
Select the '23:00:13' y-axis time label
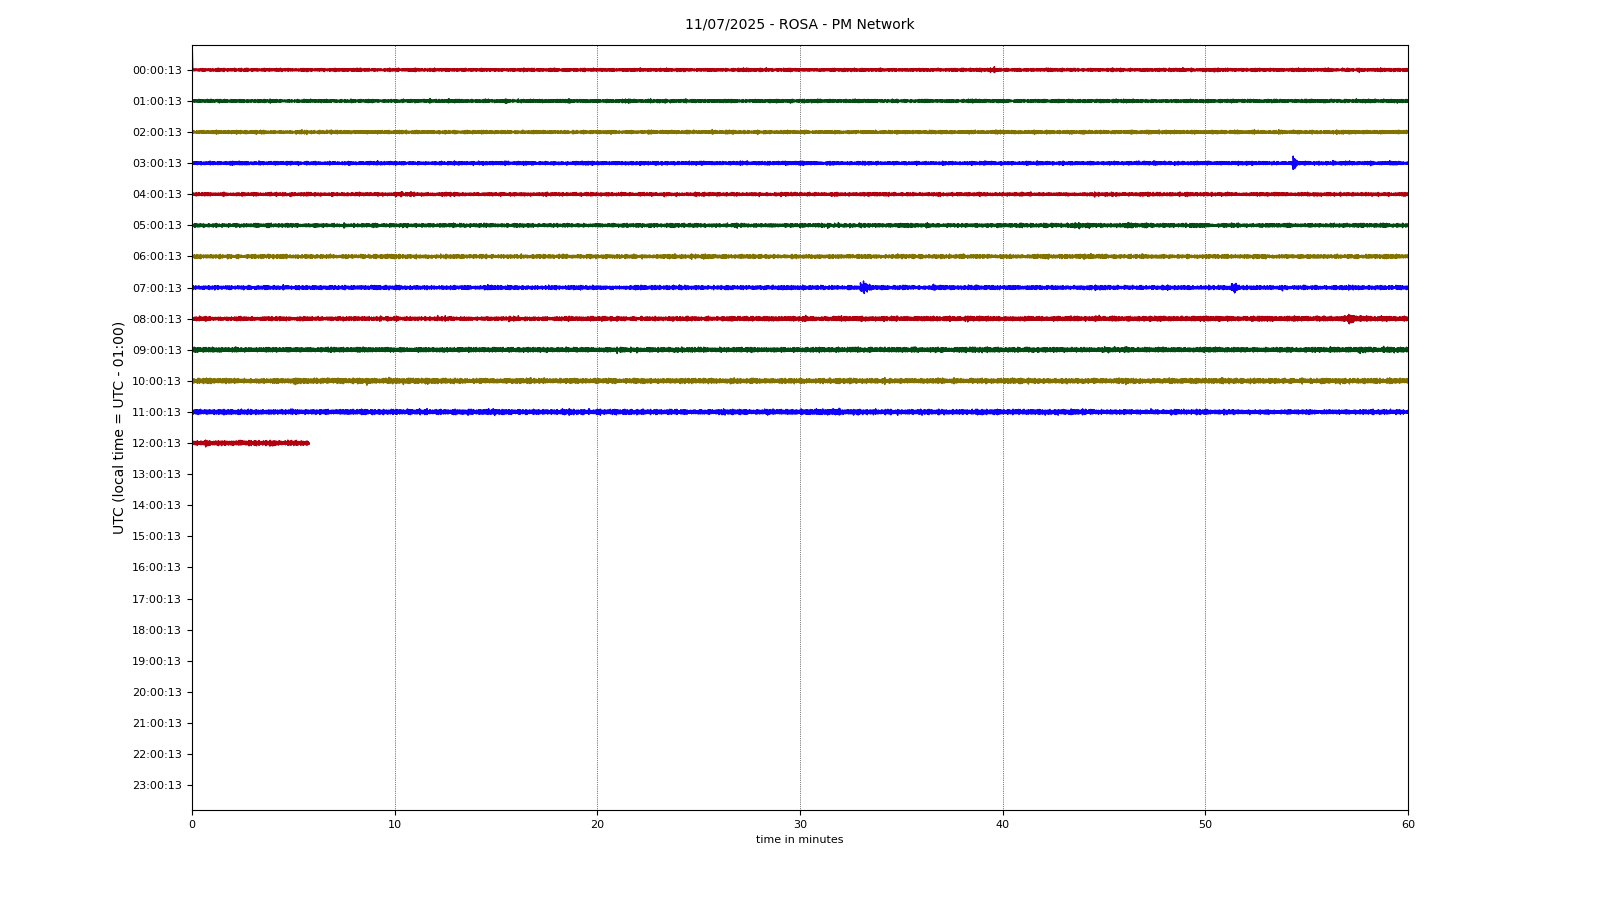click(x=157, y=785)
